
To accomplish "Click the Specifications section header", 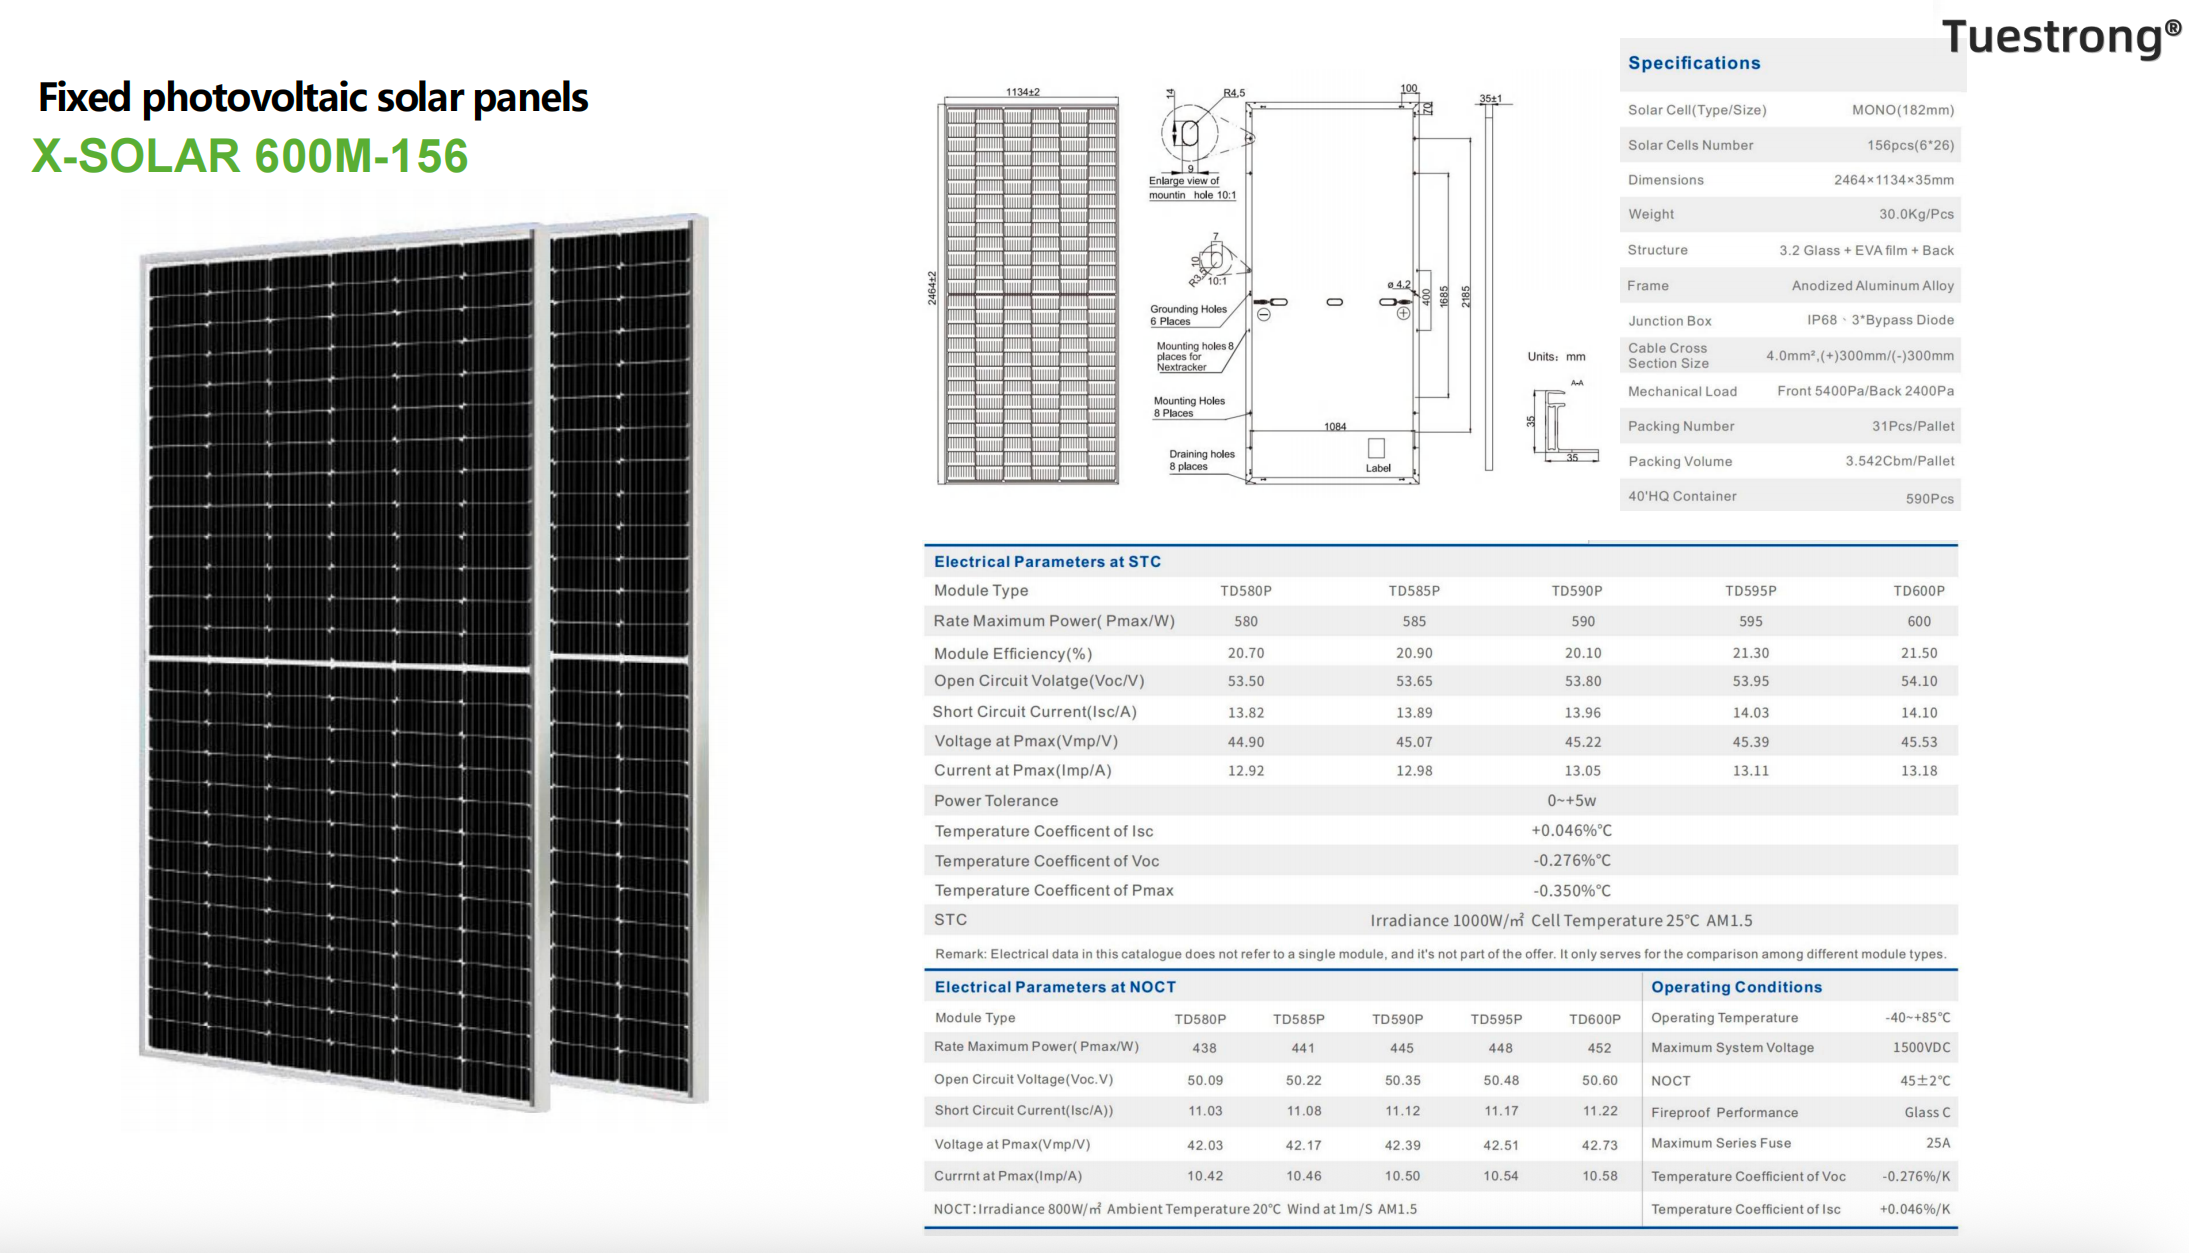I will tap(1694, 63).
